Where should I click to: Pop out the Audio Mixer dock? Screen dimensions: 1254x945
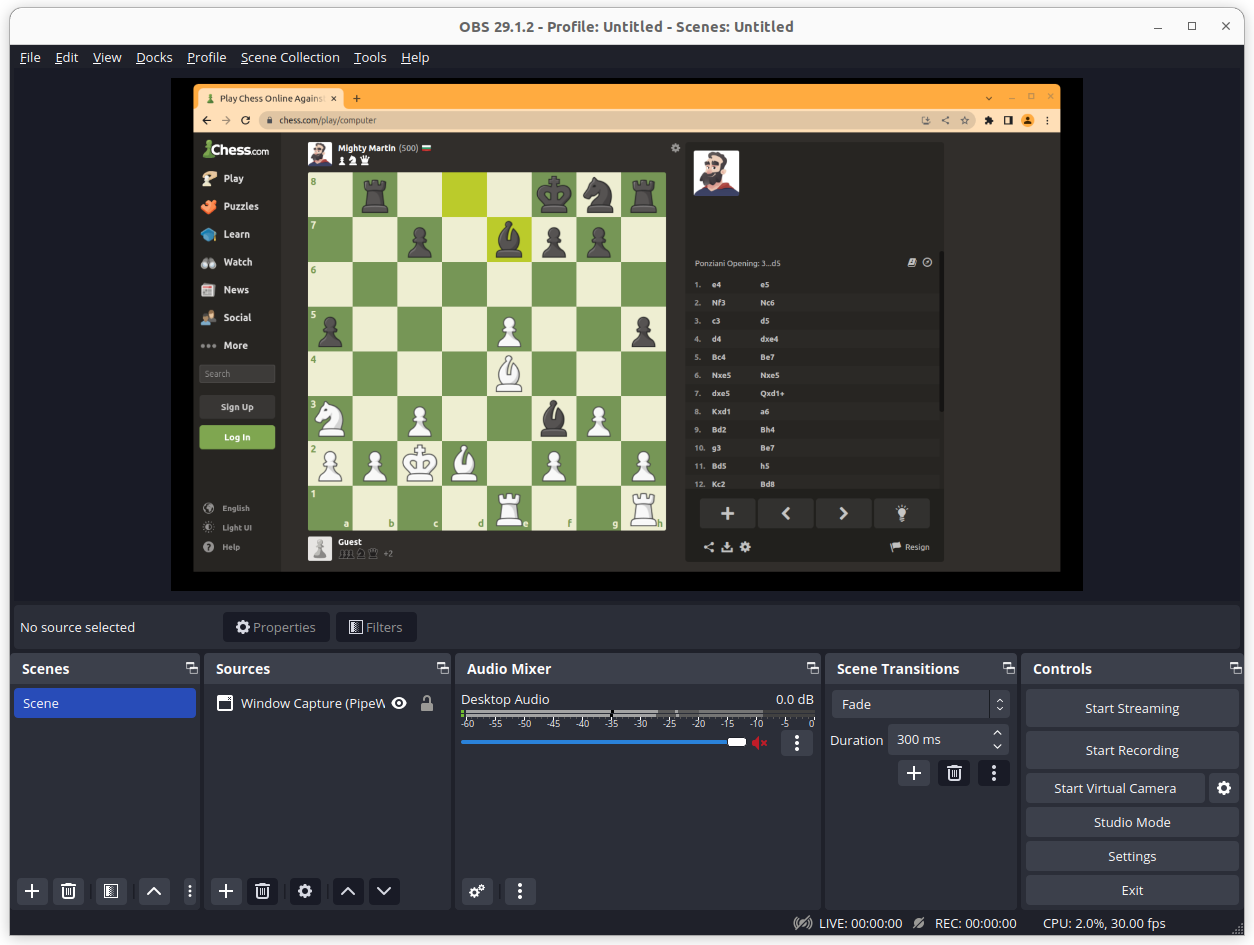tap(813, 668)
